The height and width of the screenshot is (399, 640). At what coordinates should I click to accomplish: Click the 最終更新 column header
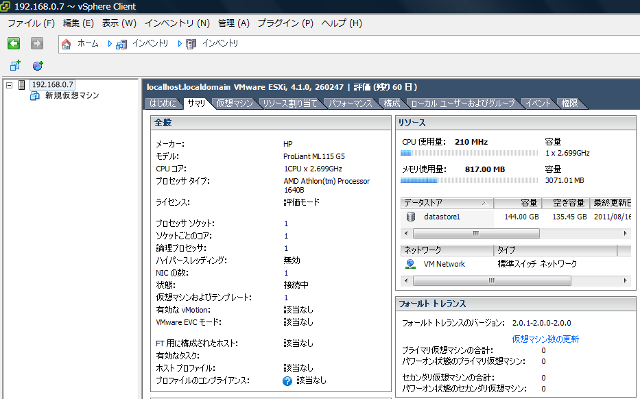611,203
